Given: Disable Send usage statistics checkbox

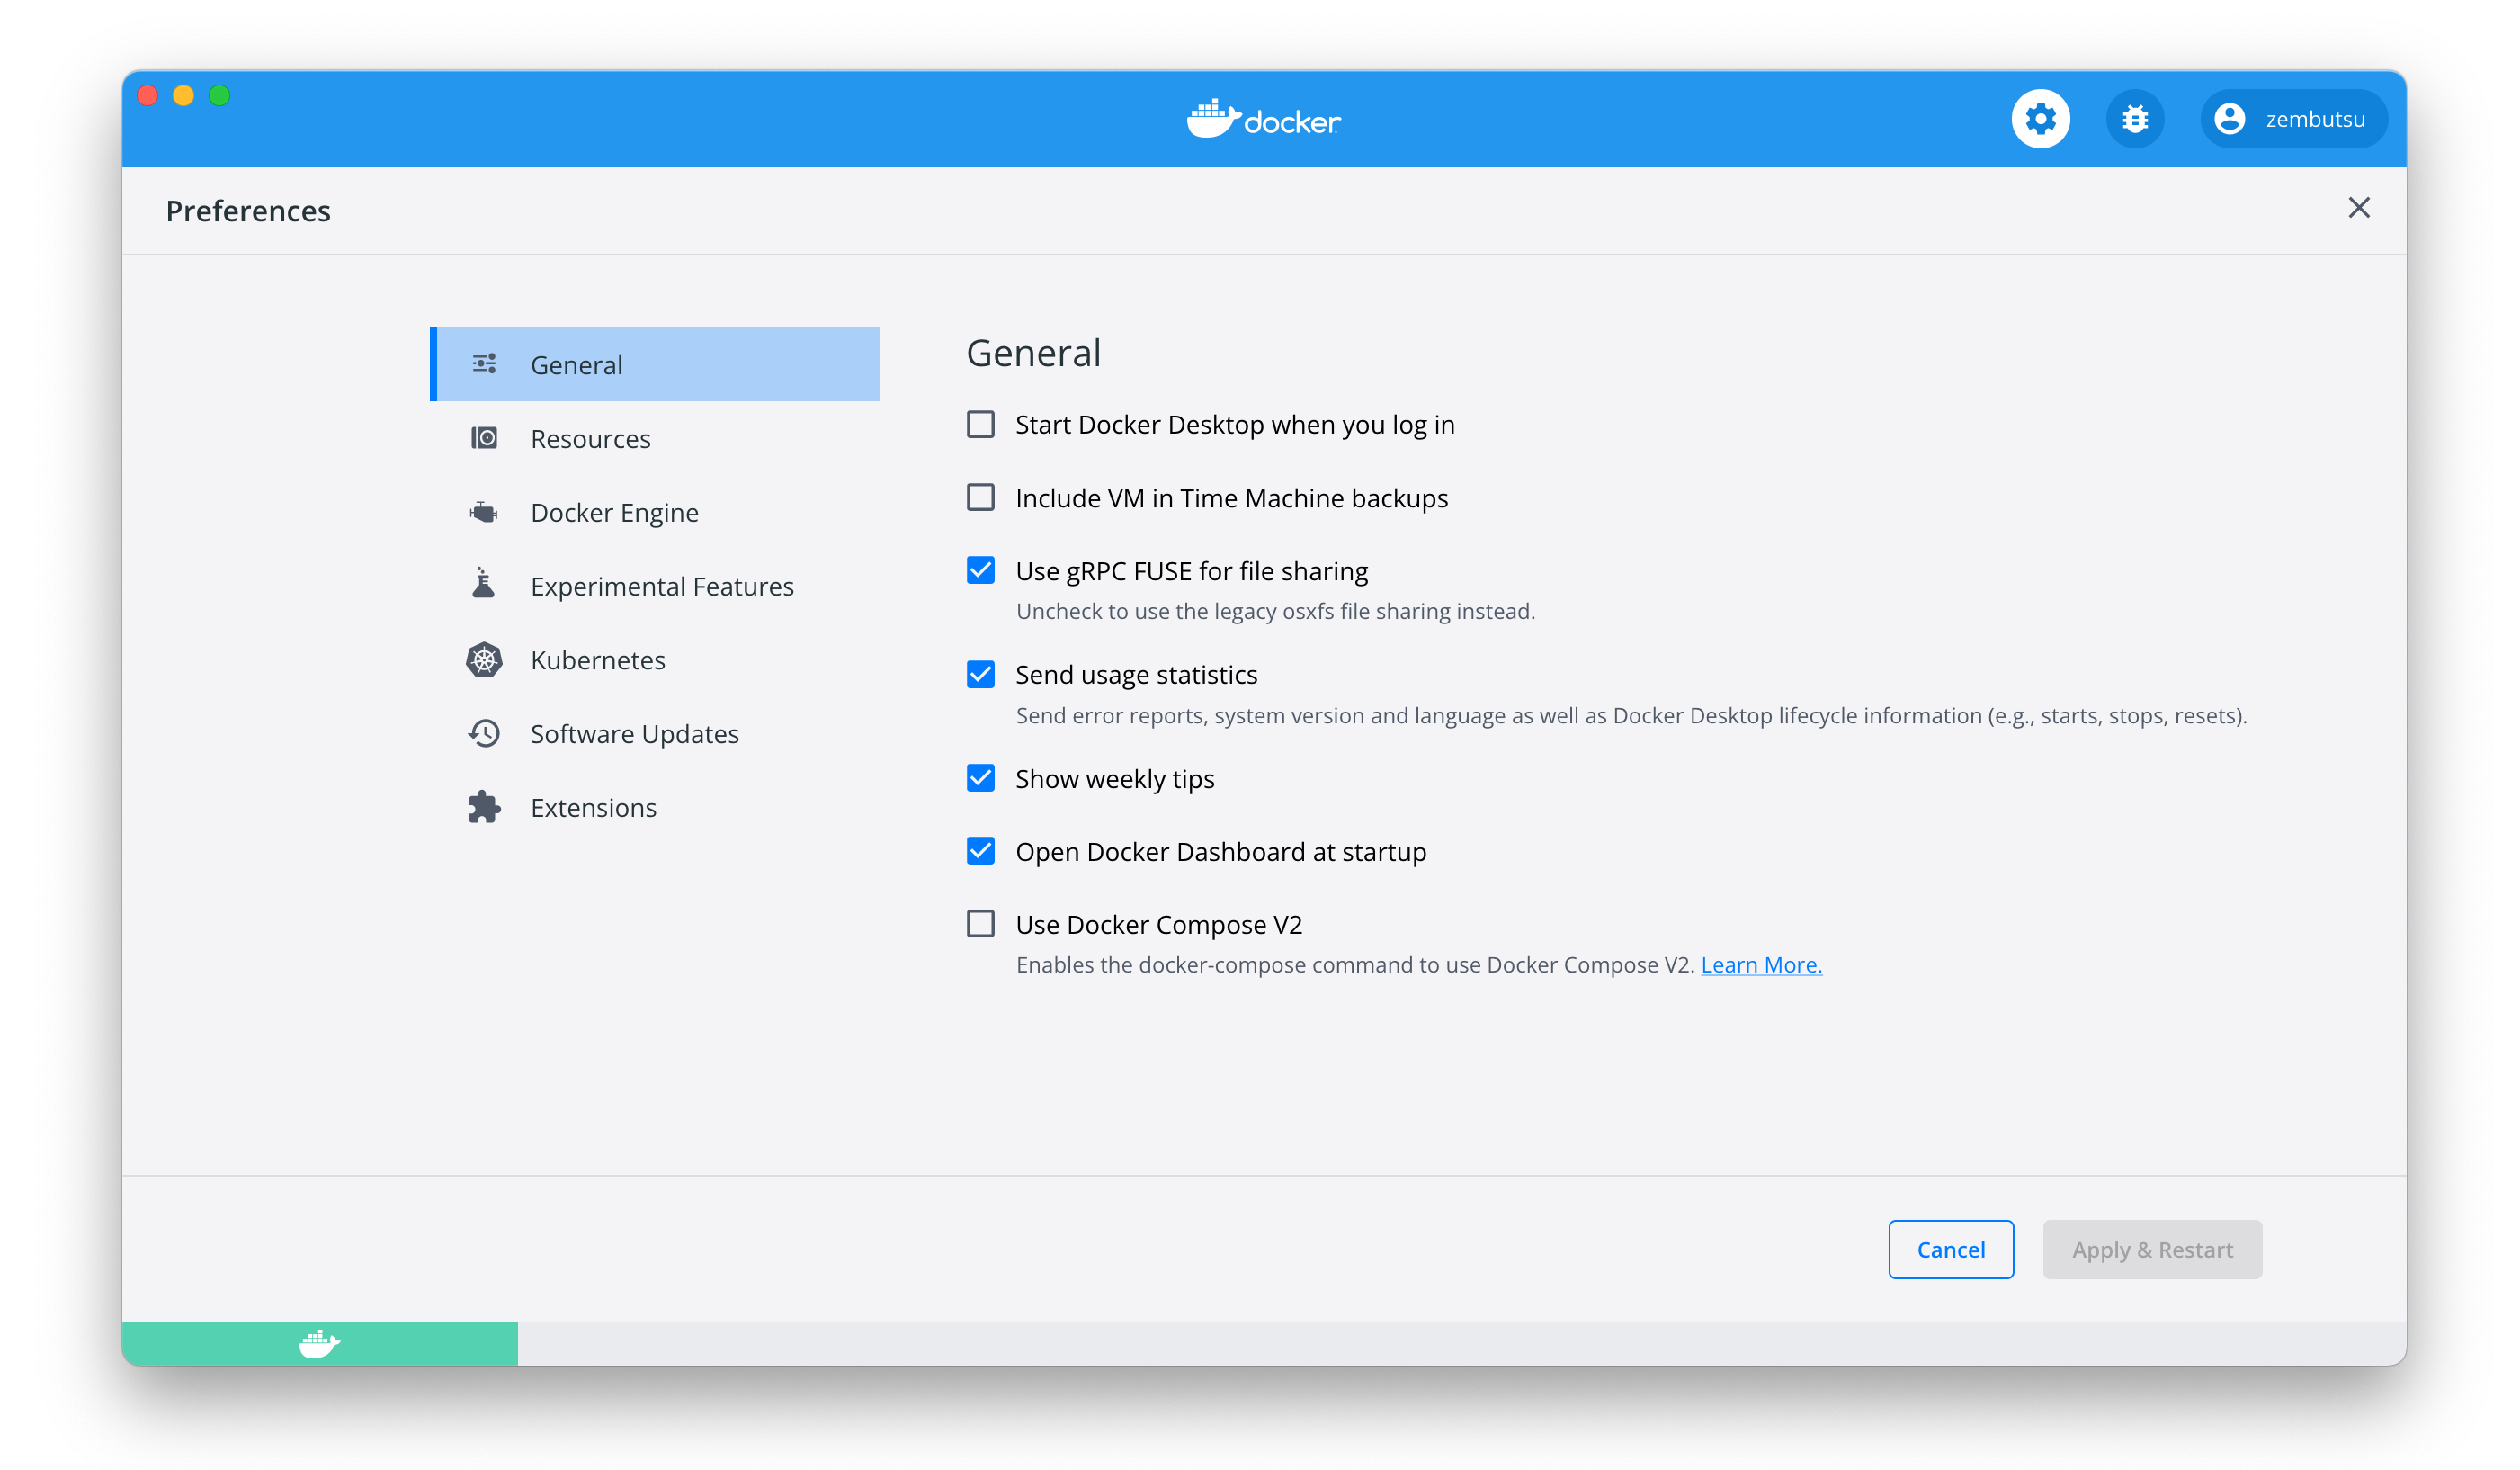Looking at the screenshot, I should (x=980, y=674).
